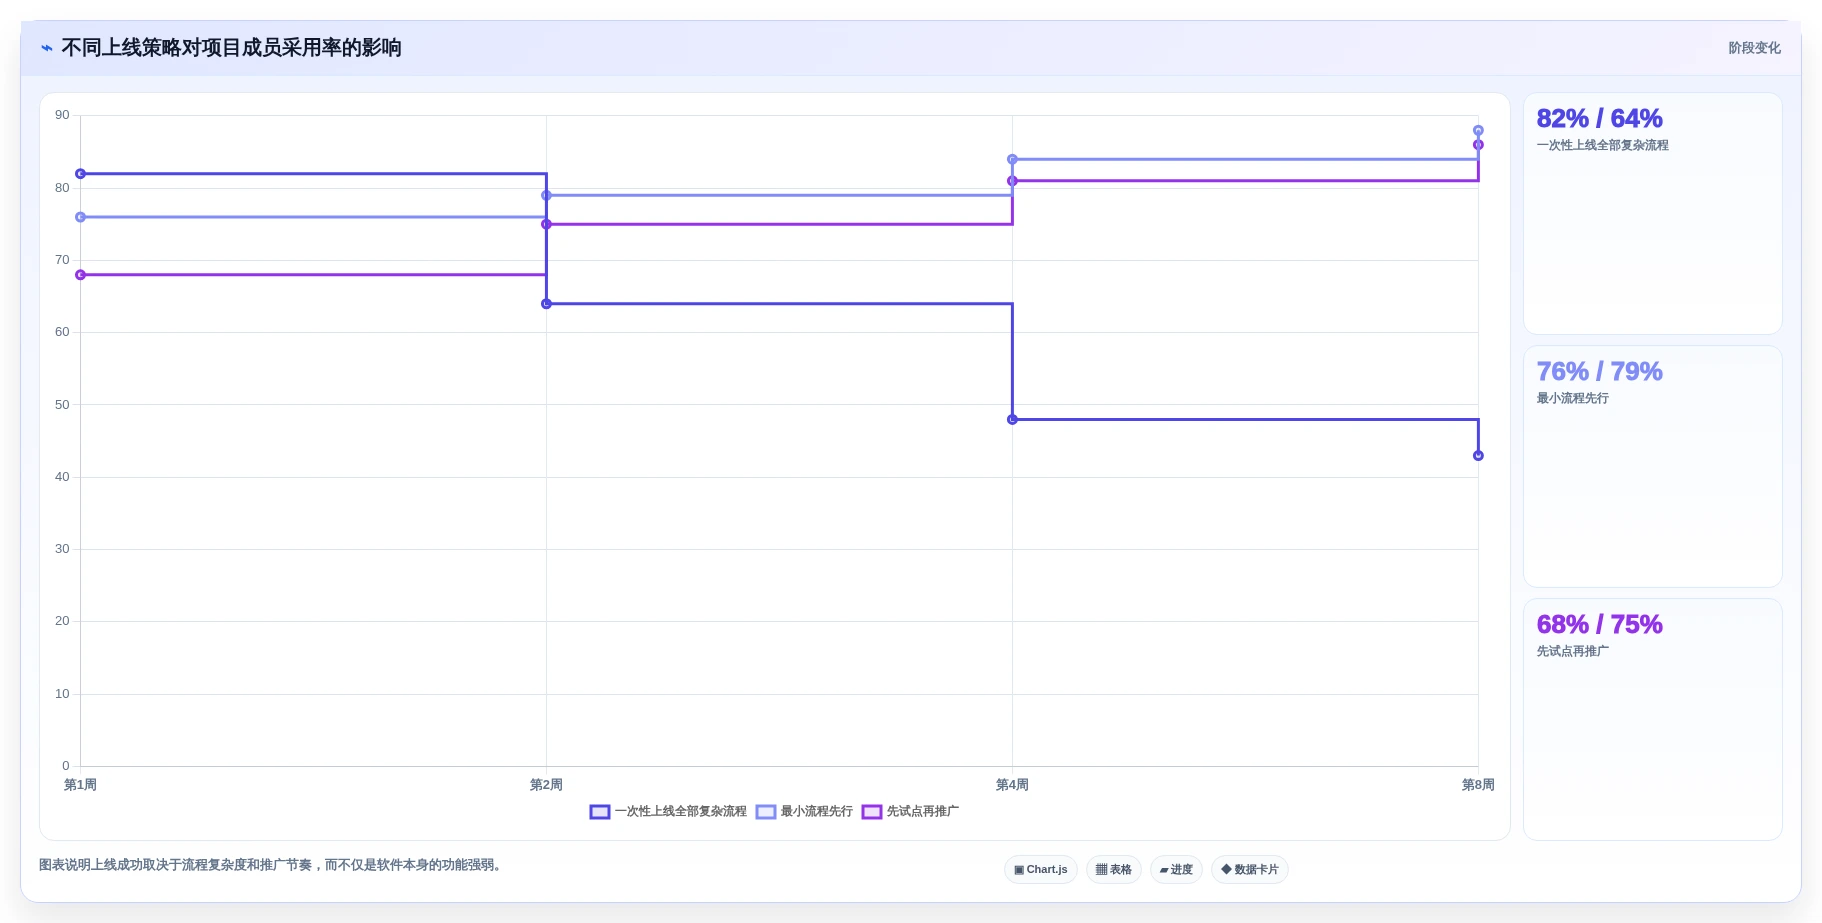Open the 68% / 75% stat card
The width and height of the screenshot is (1822, 923).
pos(1652,720)
